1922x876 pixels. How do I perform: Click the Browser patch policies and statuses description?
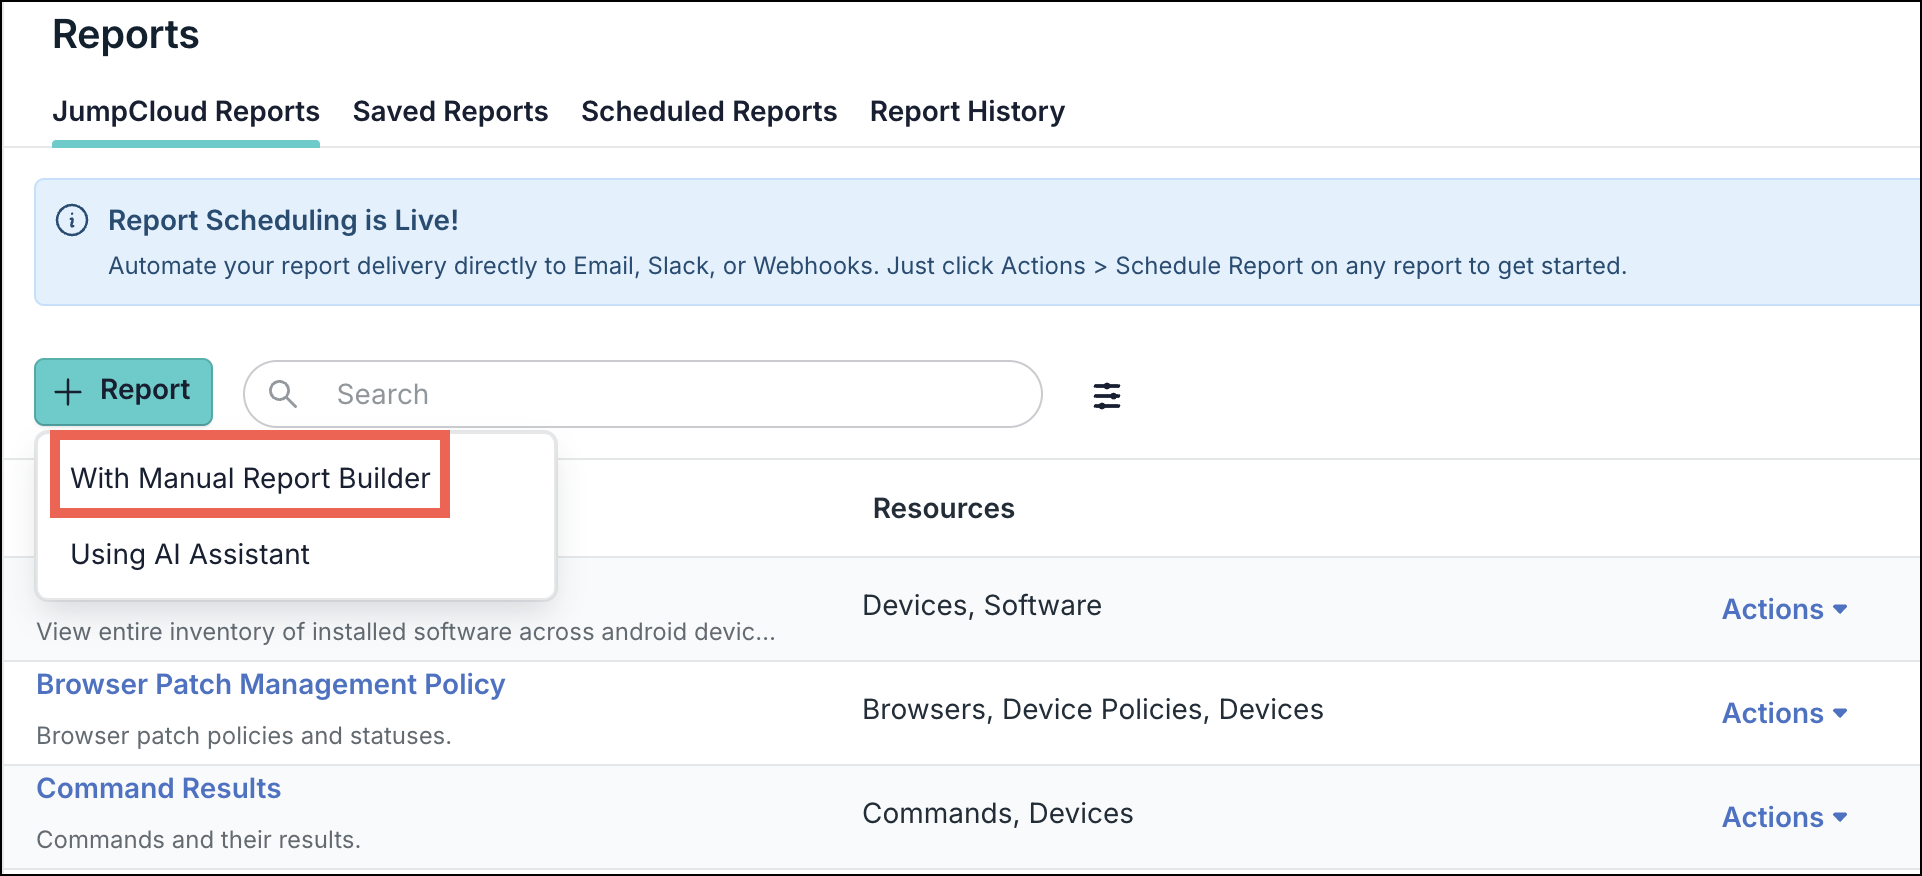click(244, 736)
